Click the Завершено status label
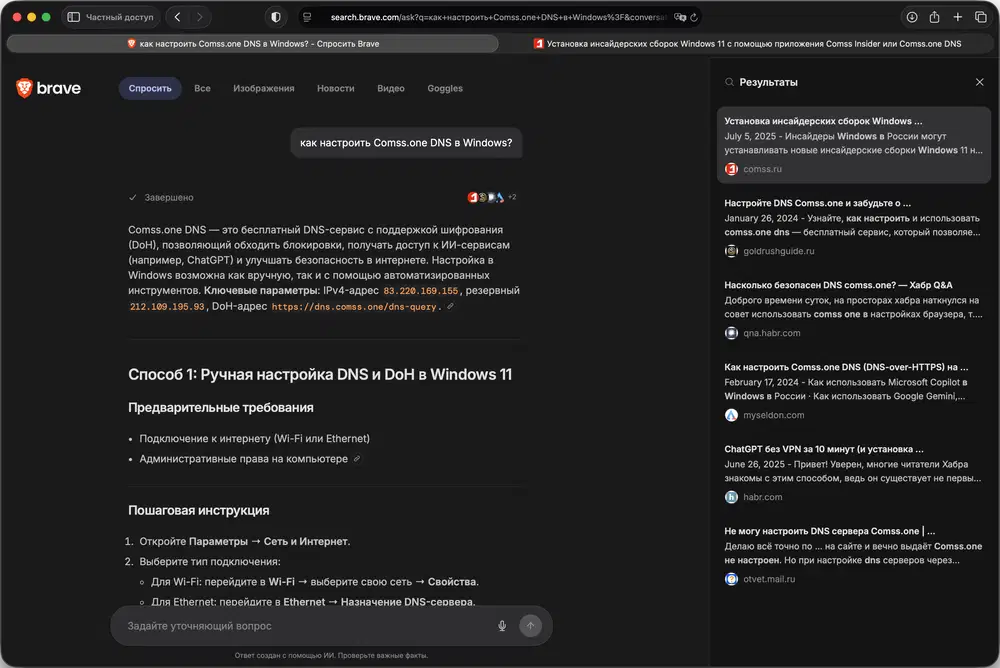Screen dimensions: 1000x668 pos(168,197)
